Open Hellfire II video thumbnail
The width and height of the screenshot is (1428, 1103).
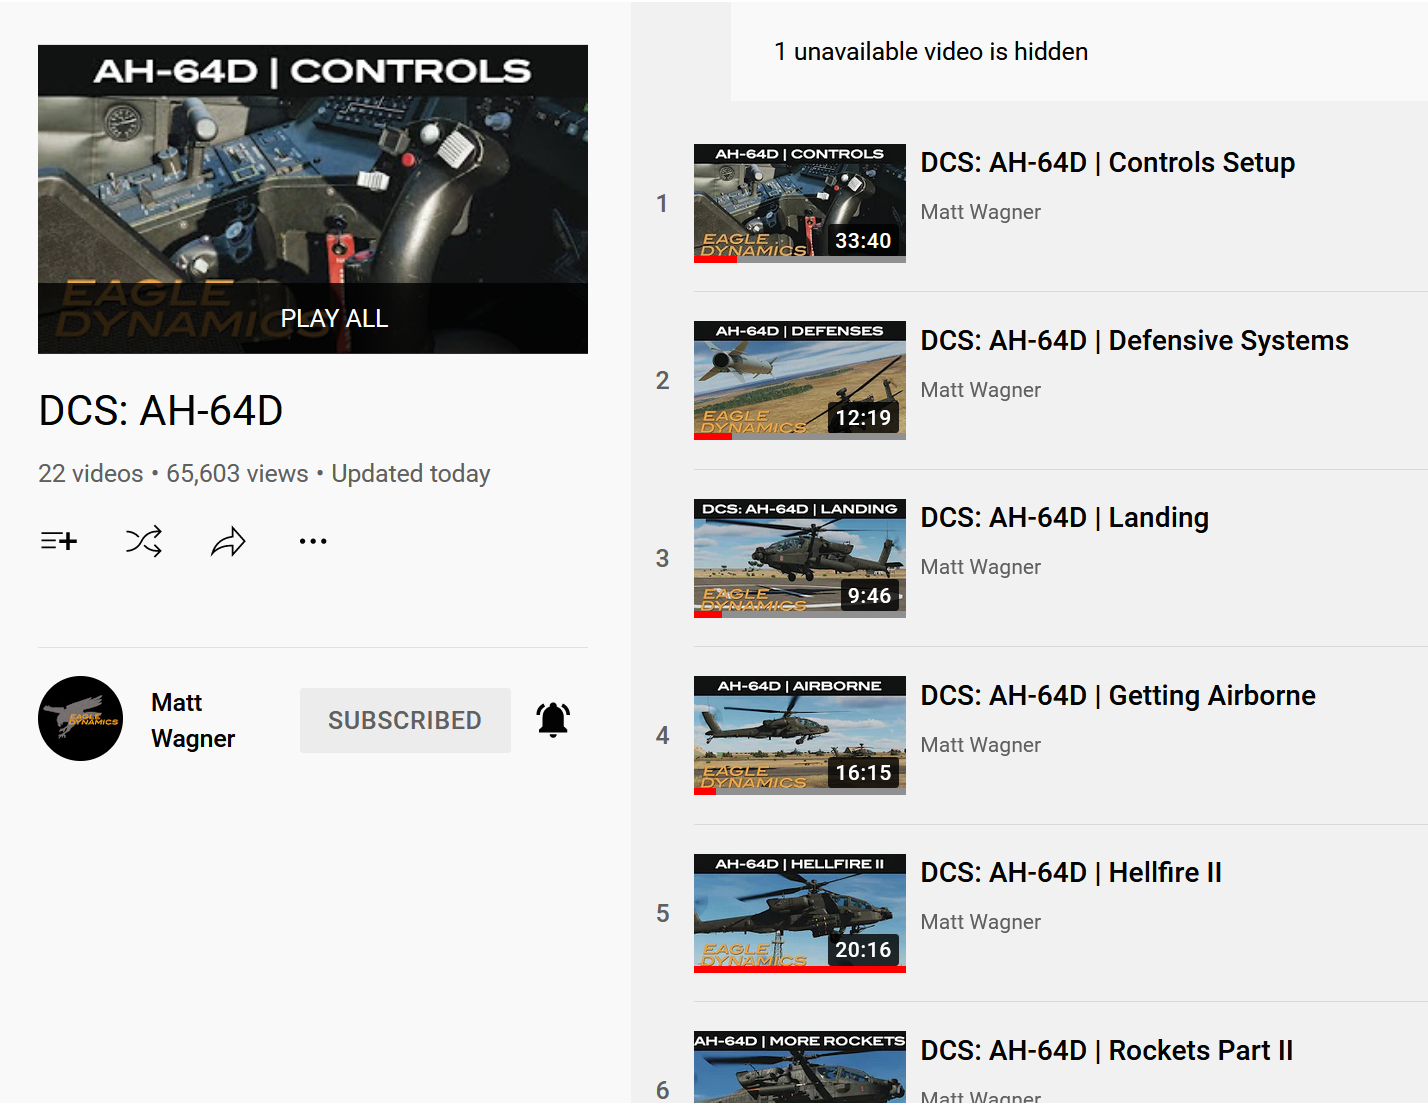coord(800,913)
